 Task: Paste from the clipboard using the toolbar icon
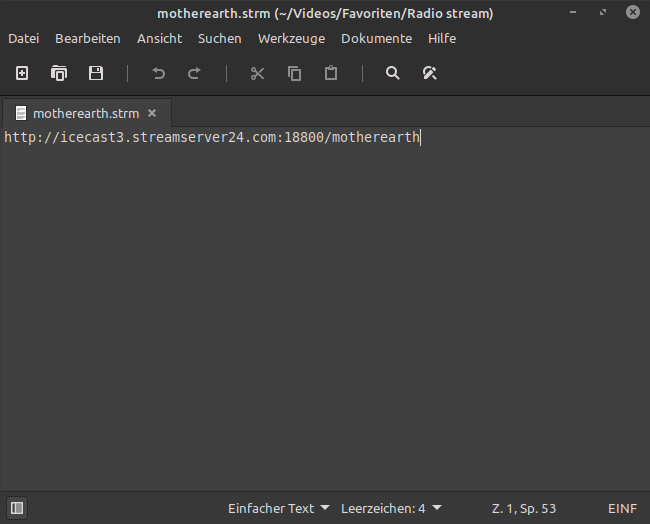coord(331,73)
